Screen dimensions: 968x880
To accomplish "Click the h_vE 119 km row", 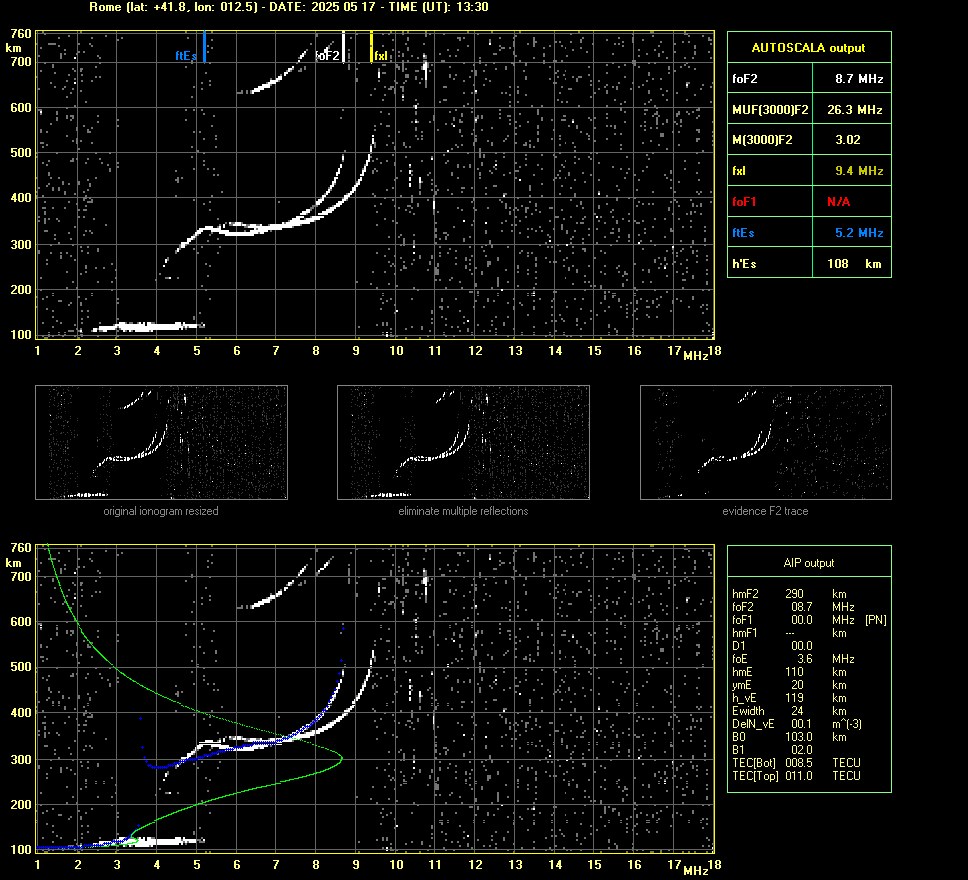I will point(789,698).
